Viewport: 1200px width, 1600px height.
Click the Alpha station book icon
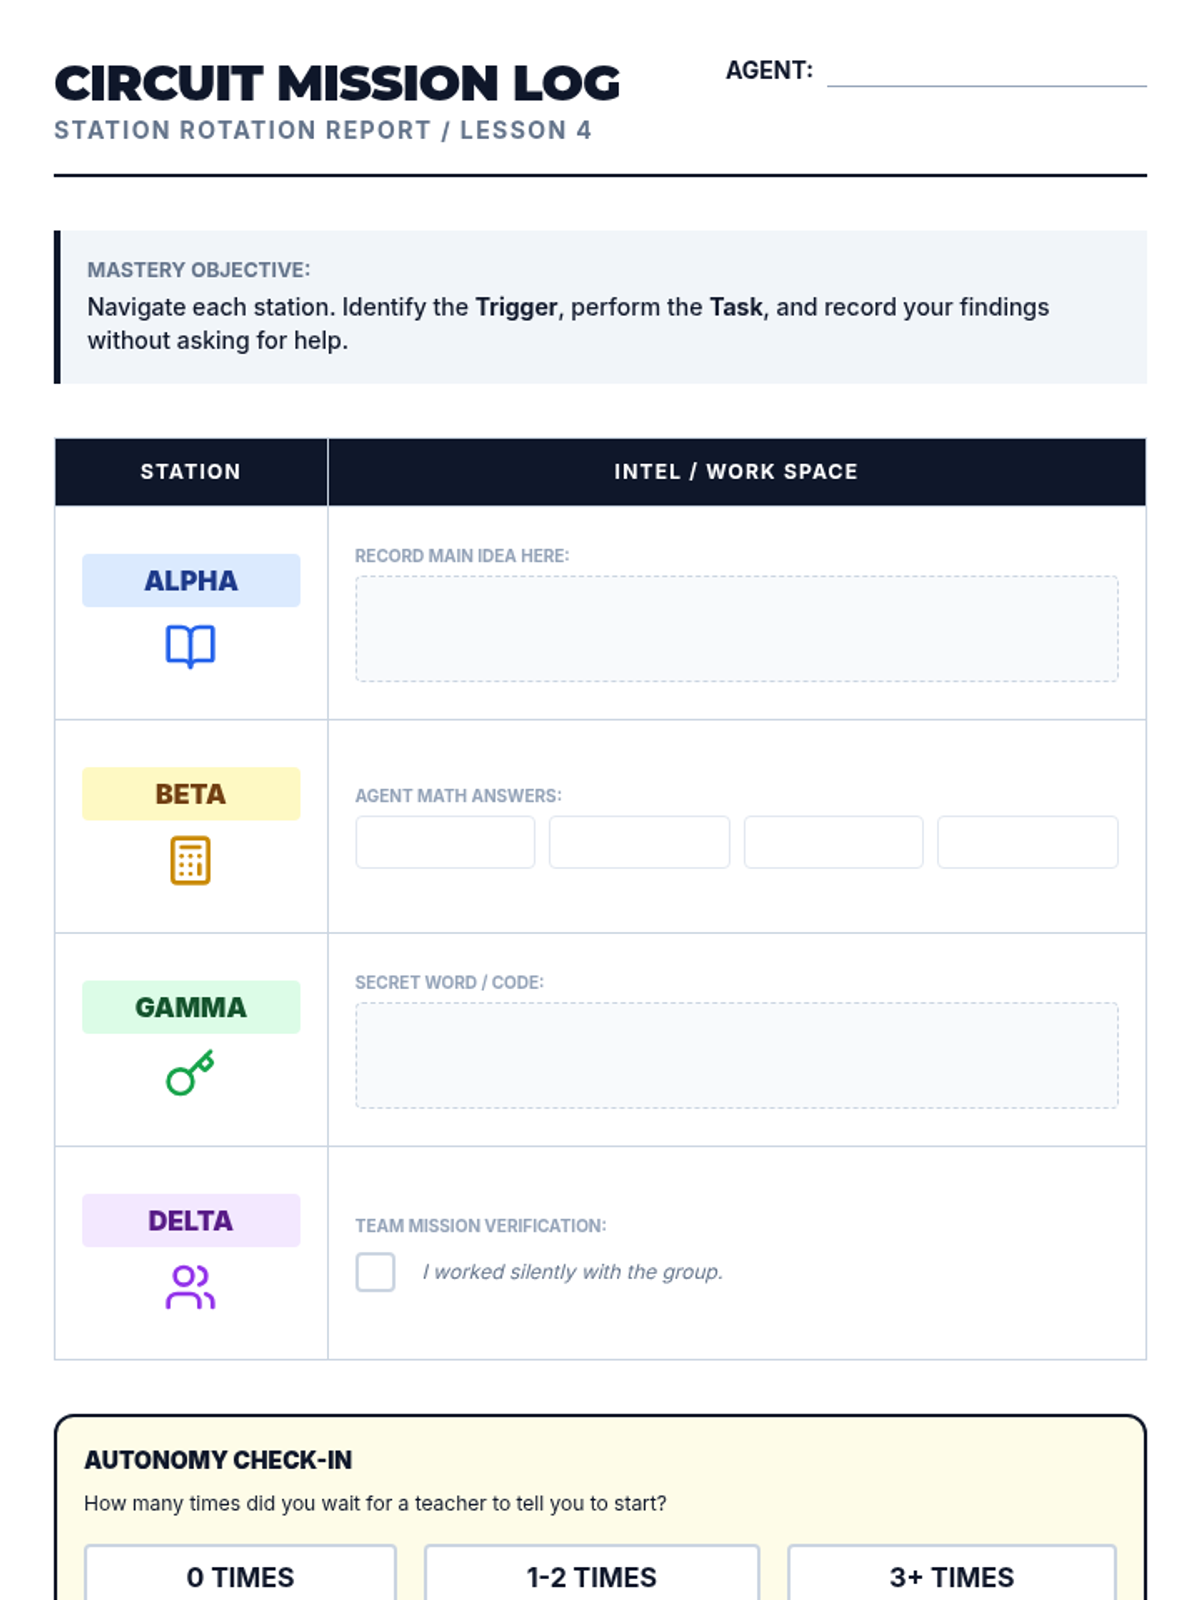click(190, 646)
